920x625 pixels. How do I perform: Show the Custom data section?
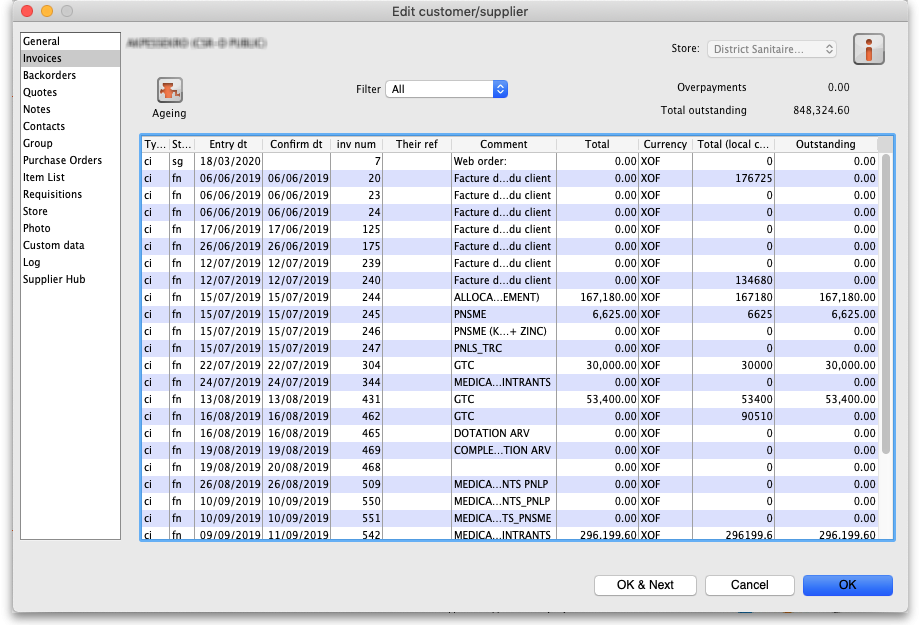tap(53, 245)
